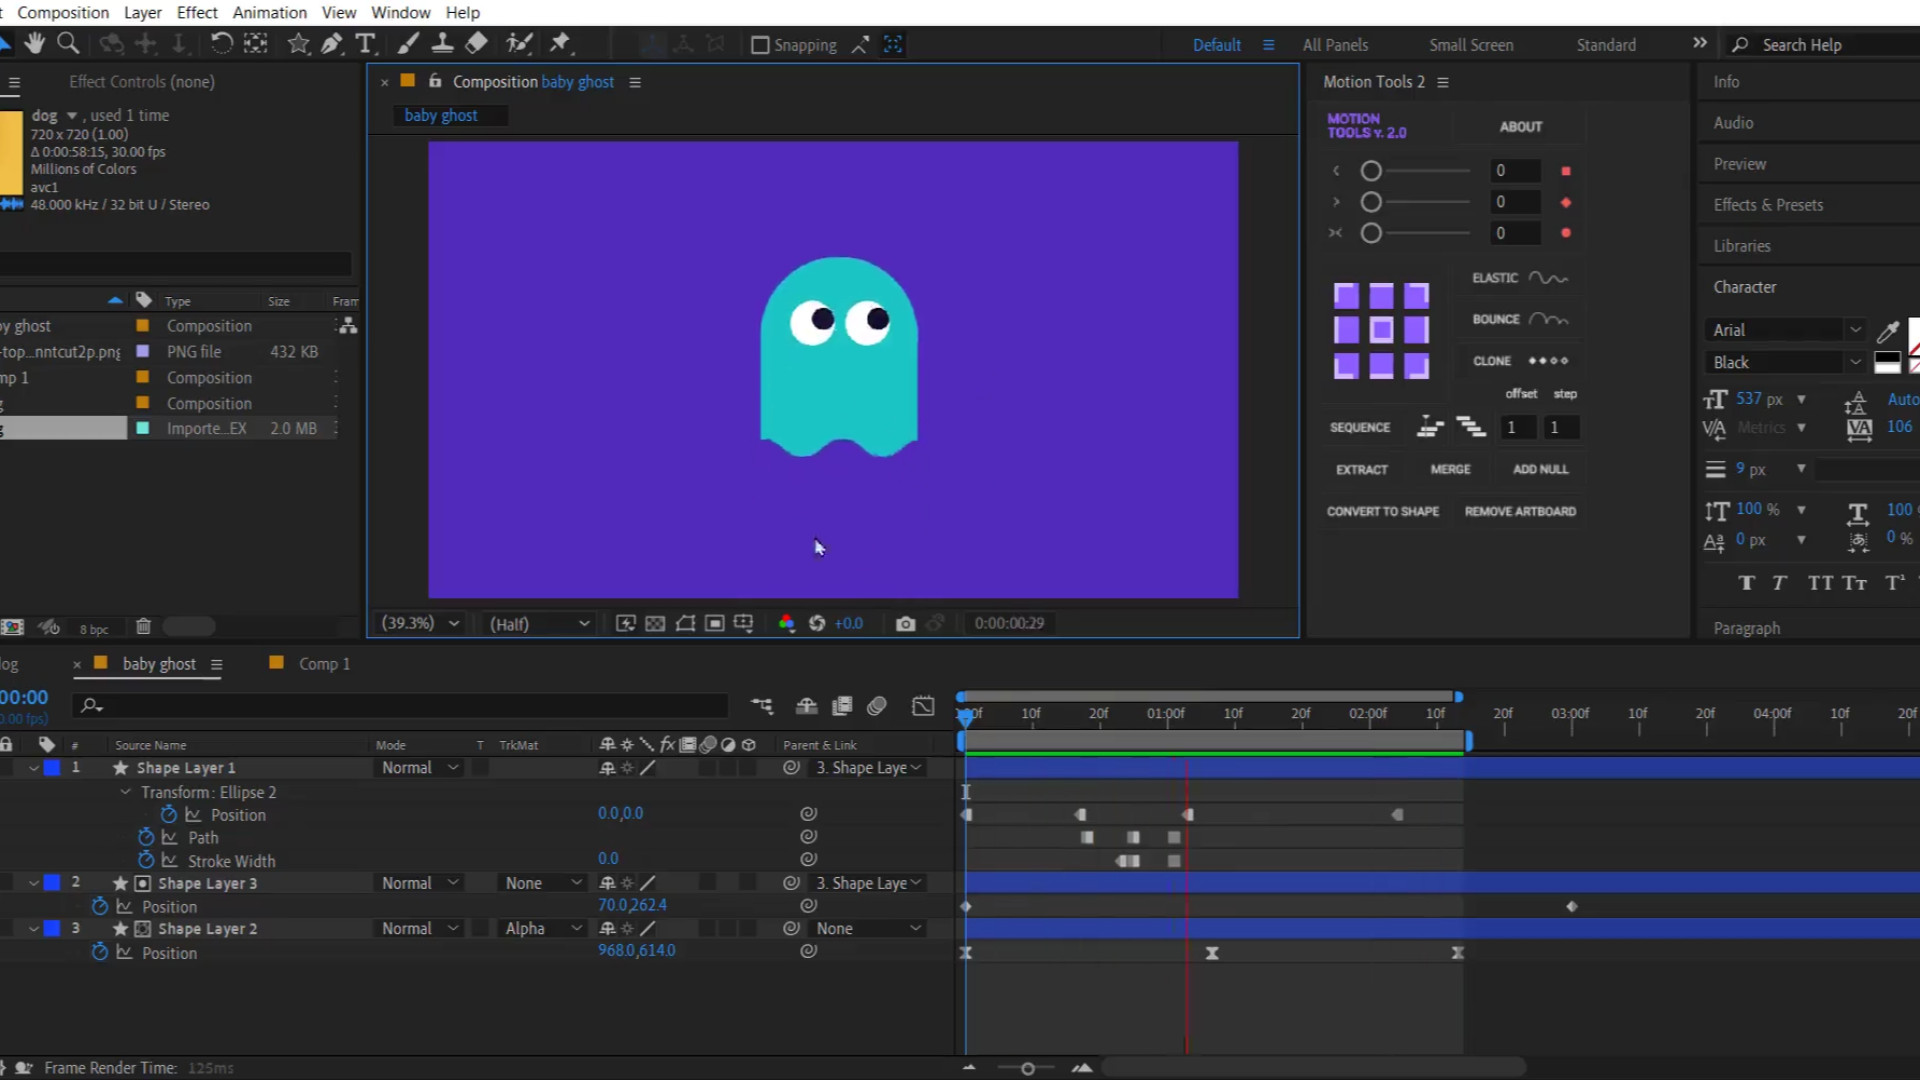Select the Pen tool
Image resolution: width=1920 pixels, height=1080 pixels.
click(331, 43)
